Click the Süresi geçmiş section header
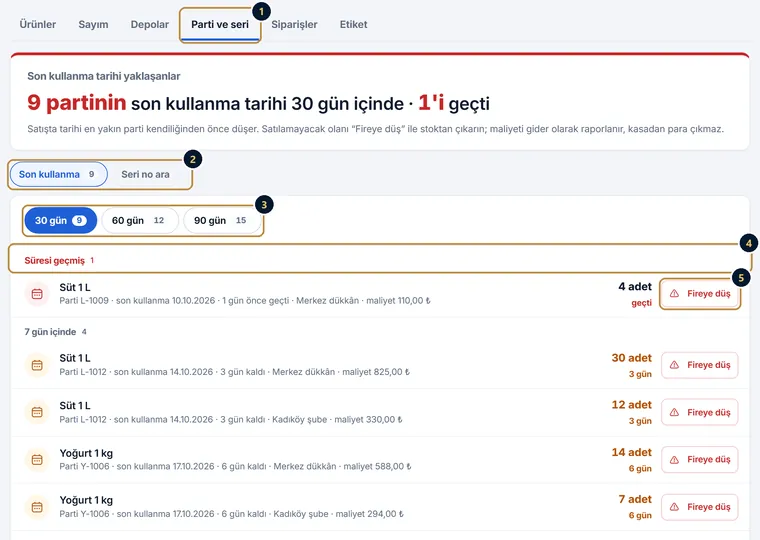 (59, 261)
